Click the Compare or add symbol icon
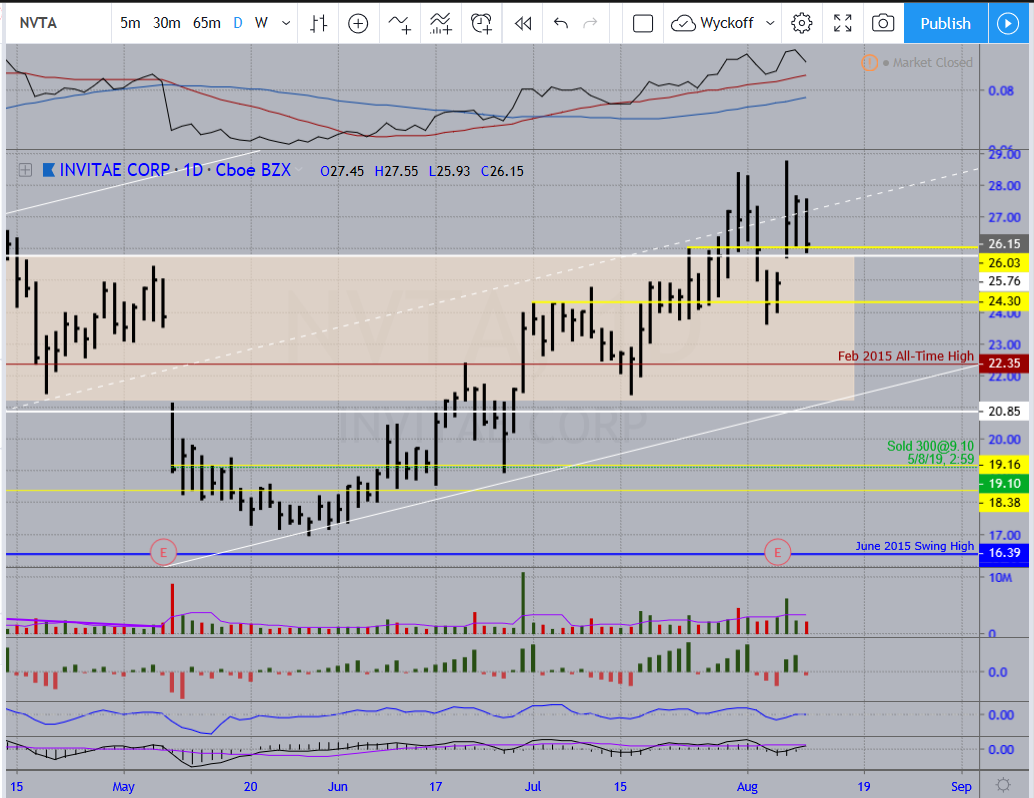 click(x=358, y=23)
